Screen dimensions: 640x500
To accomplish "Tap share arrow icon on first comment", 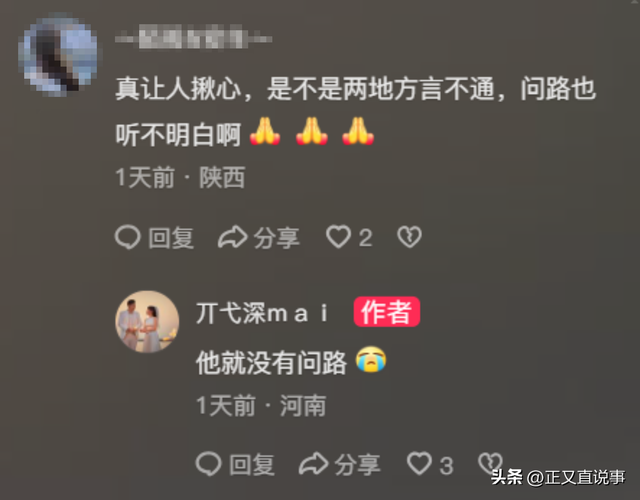I will click(233, 237).
